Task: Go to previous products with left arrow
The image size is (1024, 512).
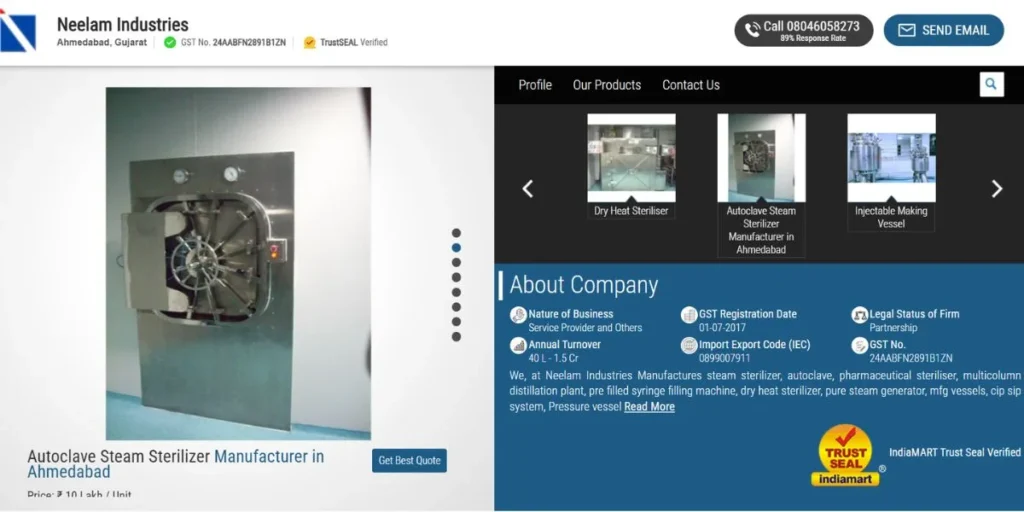Action: click(528, 189)
